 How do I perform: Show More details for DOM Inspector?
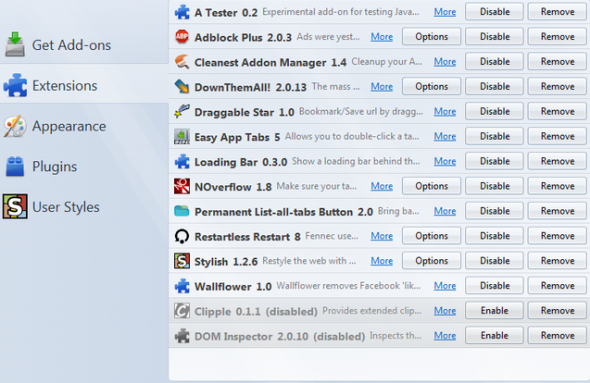point(445,336)
